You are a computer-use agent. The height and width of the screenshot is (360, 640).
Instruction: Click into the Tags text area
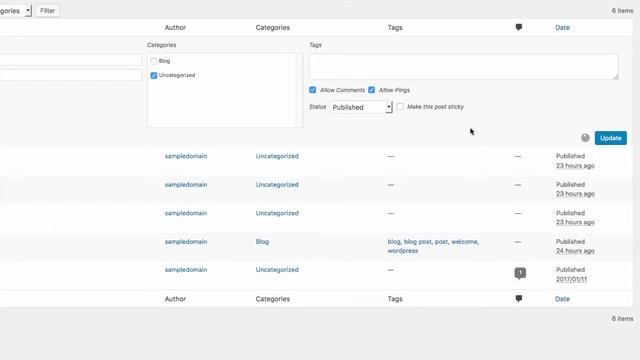pos(463,67)
